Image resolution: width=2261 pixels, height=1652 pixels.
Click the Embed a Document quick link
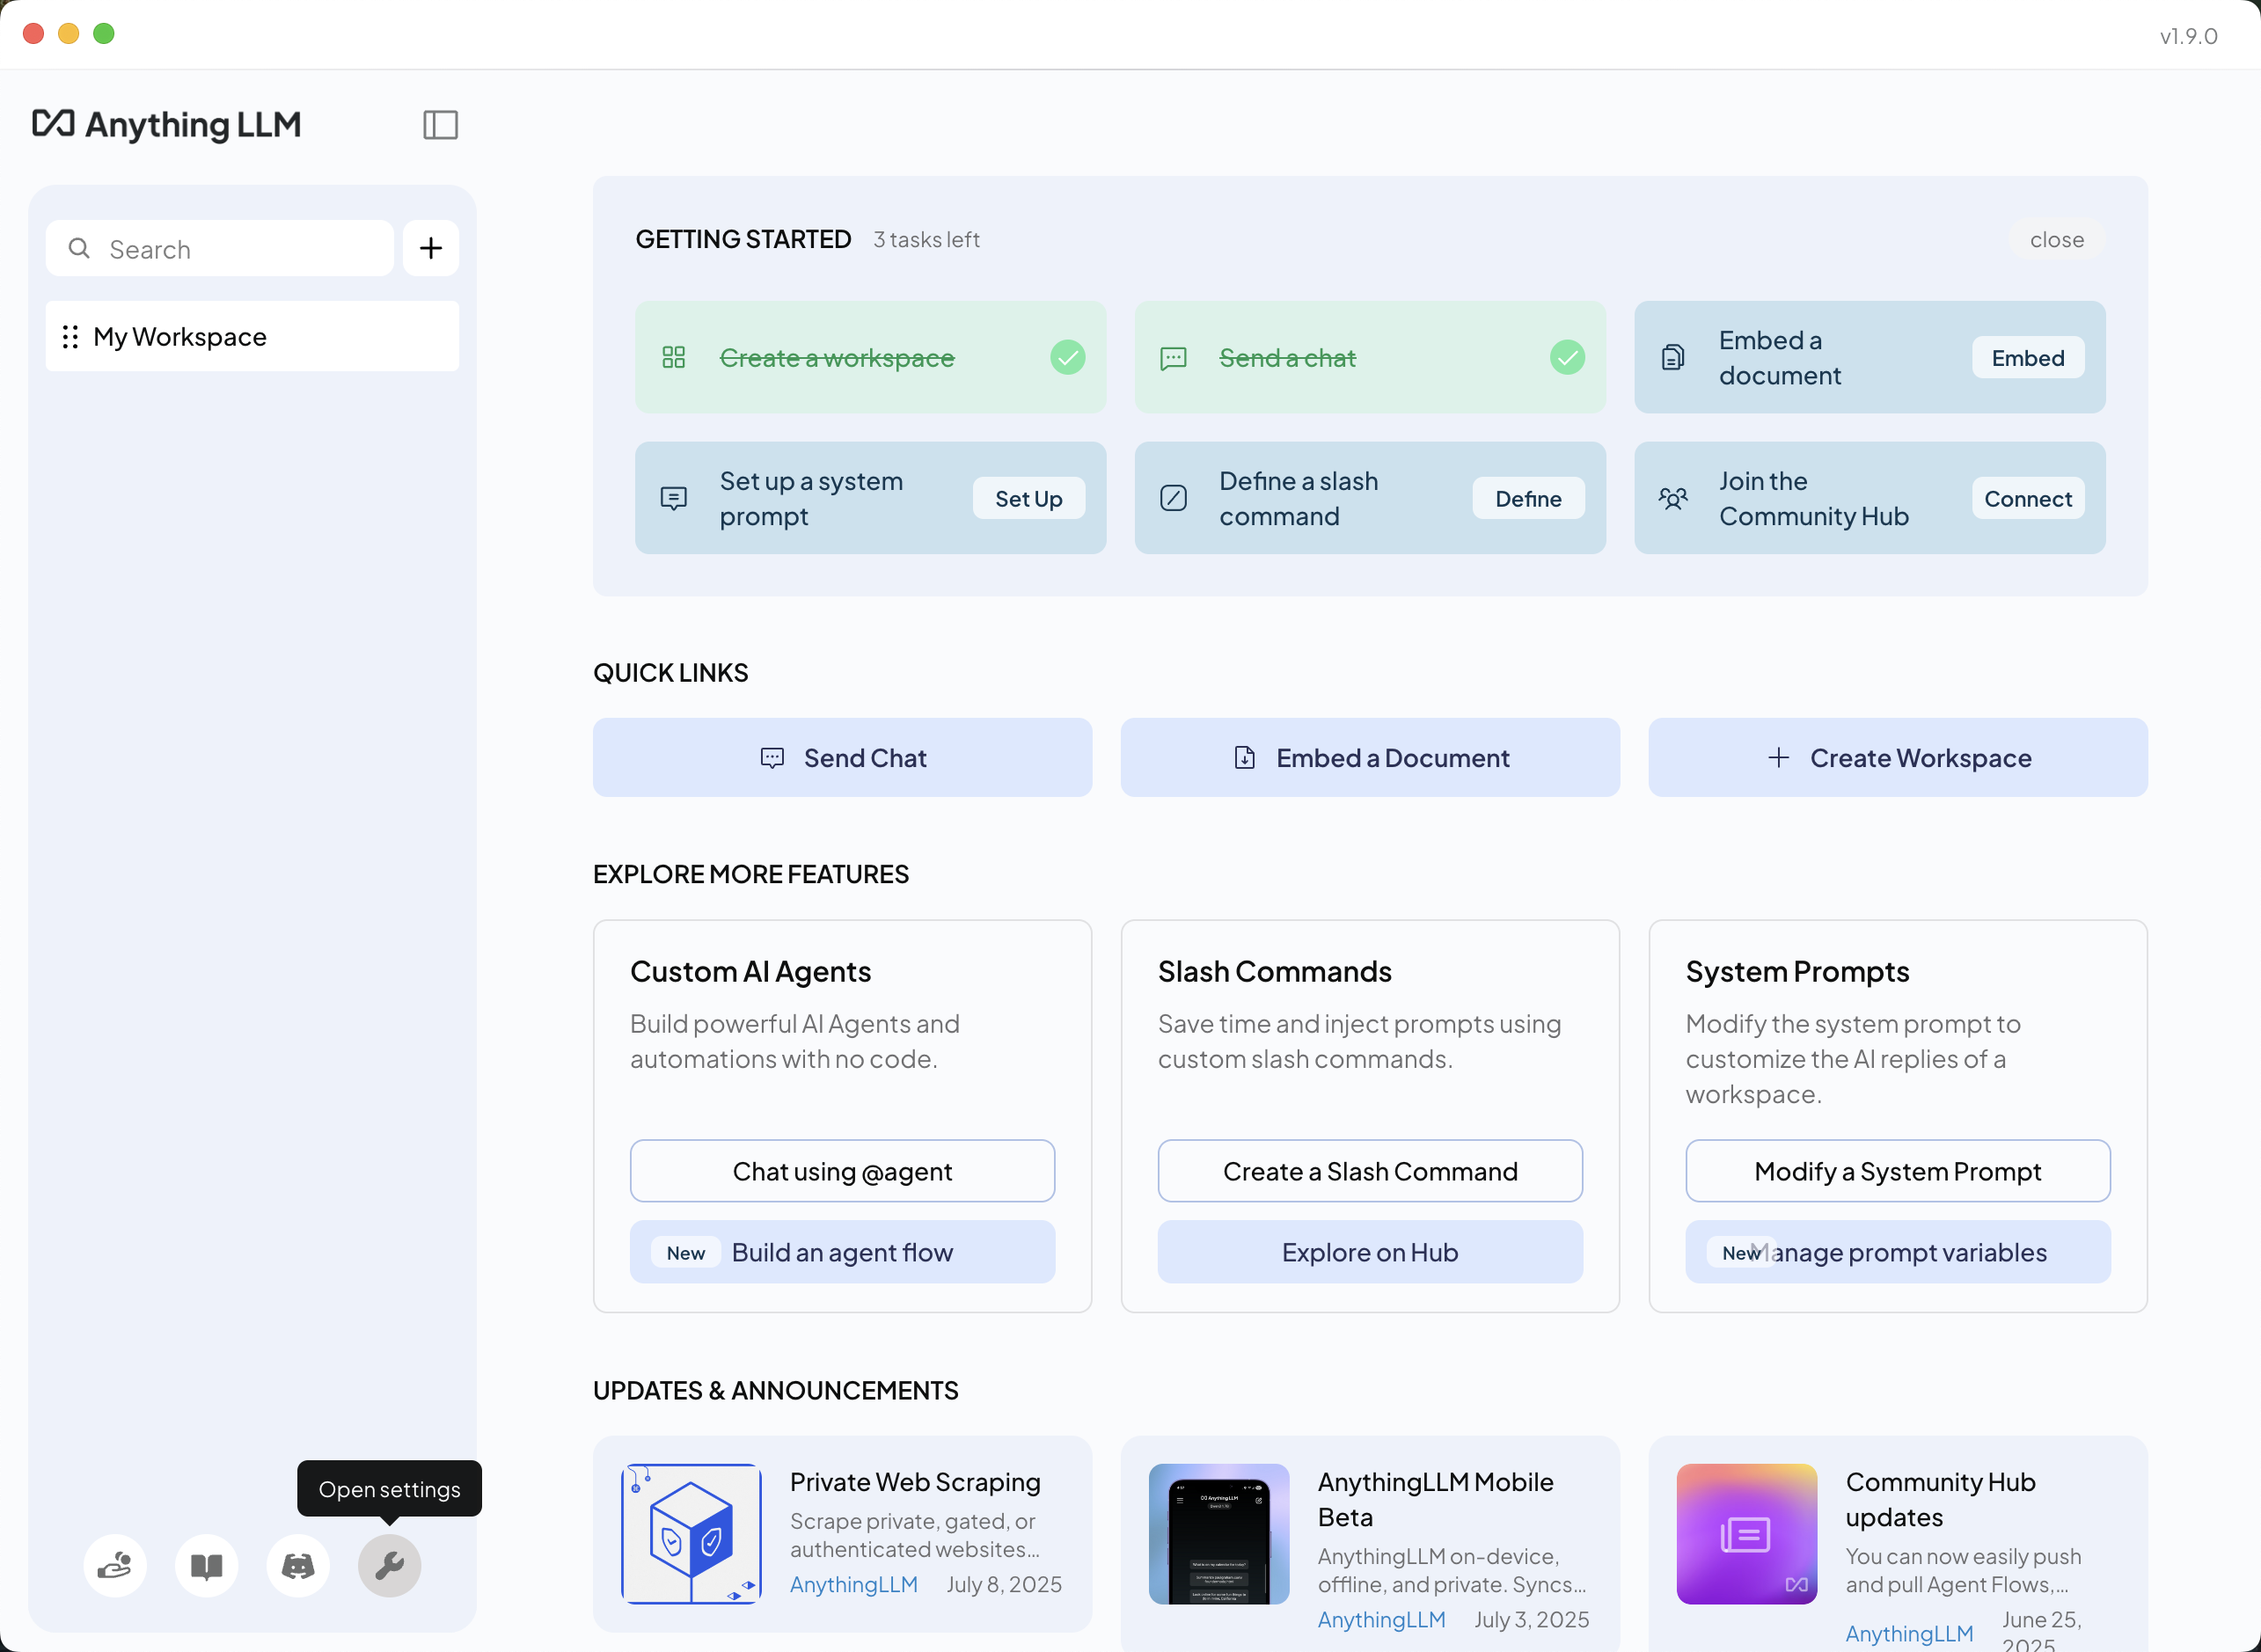click(1371, 758)
